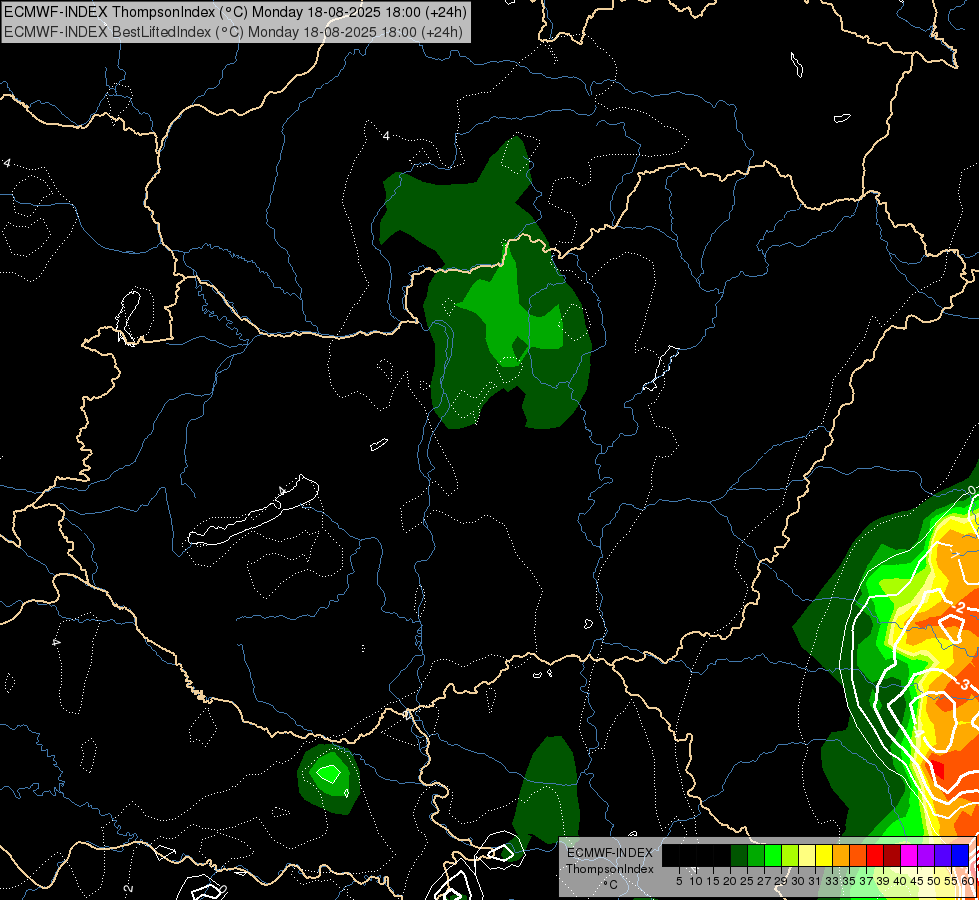Click the legend tick value '60'
This screenshot has height=900, width=979.
968,881
